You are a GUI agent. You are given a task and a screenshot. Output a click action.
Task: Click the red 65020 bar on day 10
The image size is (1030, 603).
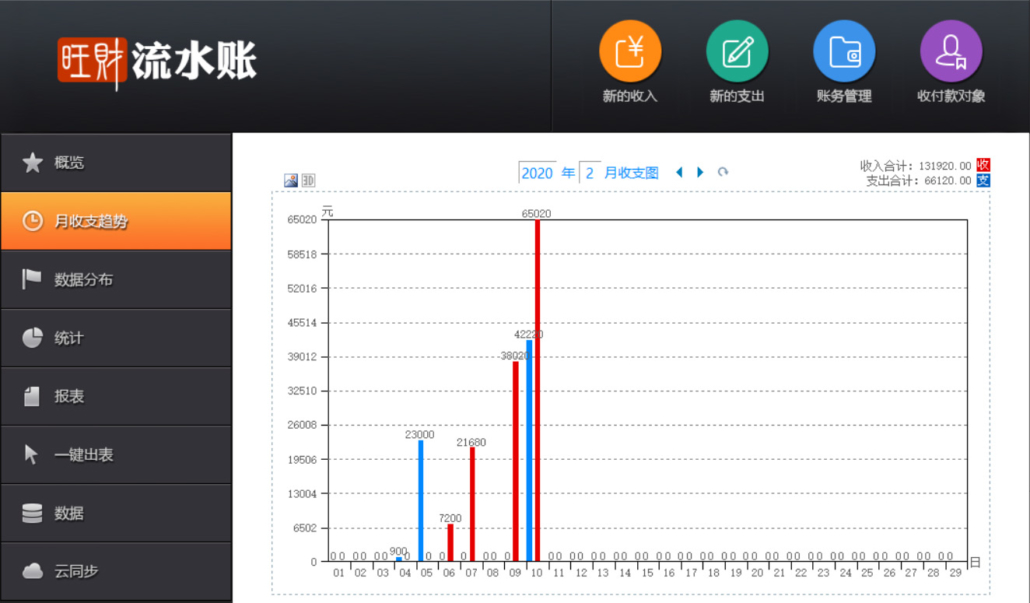click(537, 390)
